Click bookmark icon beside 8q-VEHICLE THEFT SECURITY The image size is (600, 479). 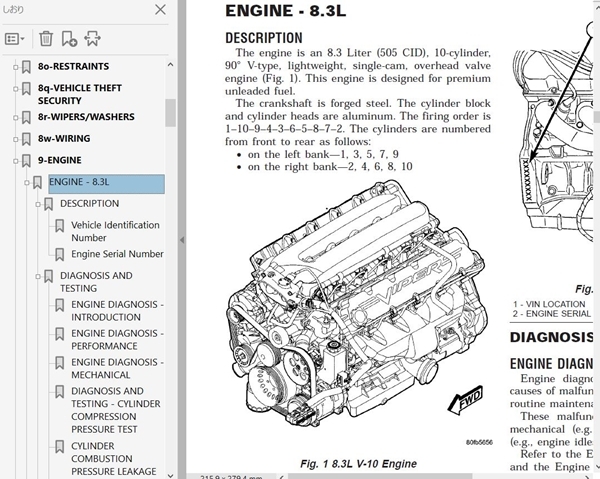(x=26, y=89)
